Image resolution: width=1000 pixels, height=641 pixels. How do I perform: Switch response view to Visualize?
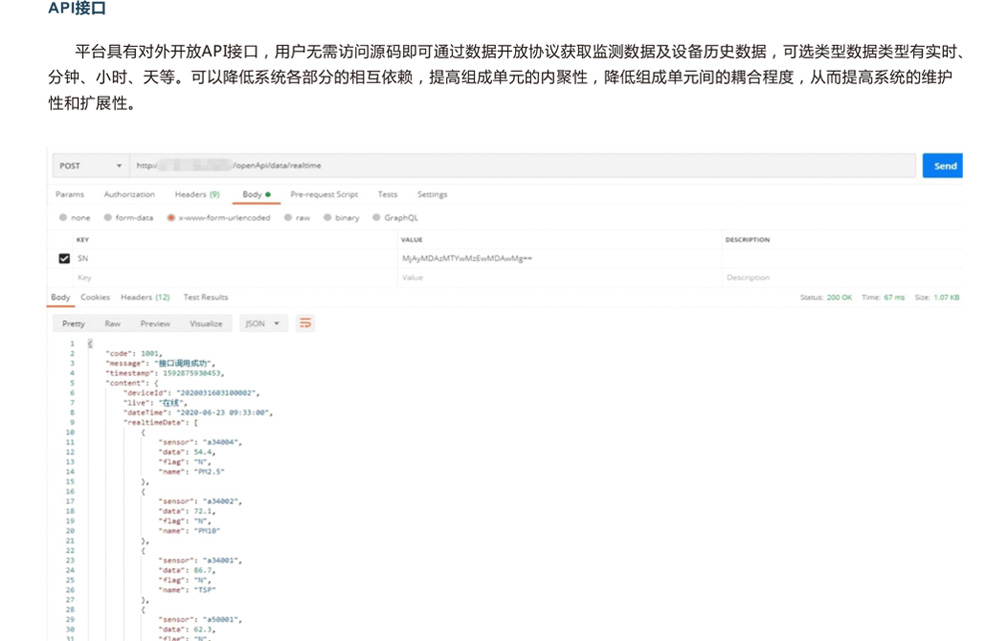(206, 324)
